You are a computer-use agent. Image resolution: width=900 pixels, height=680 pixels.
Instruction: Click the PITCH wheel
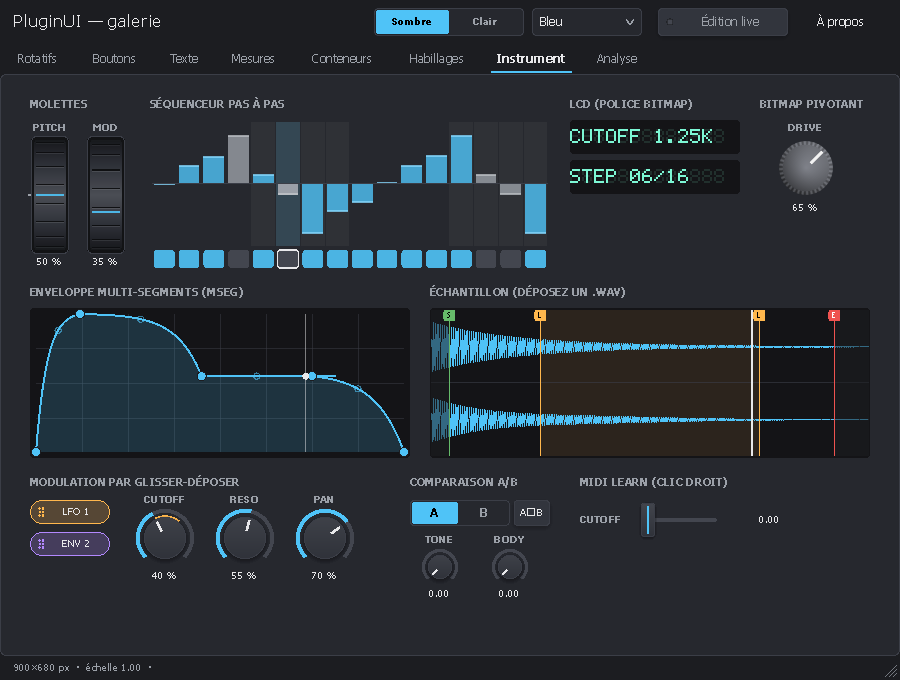(x=49, y=195)
